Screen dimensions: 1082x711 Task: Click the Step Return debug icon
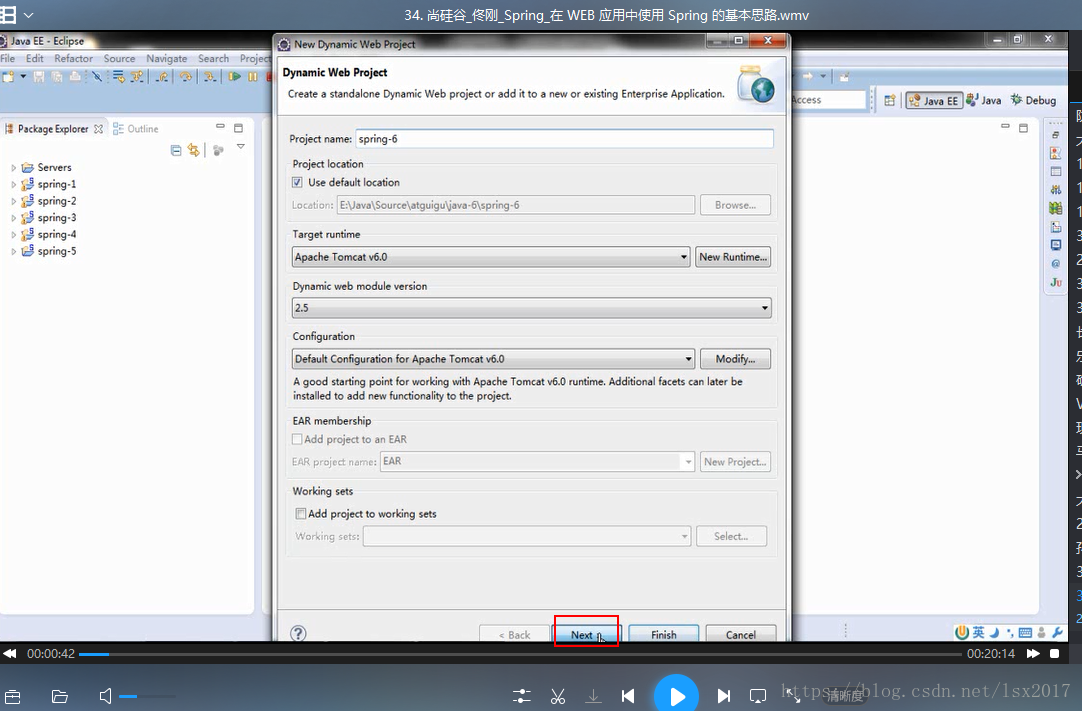point(161,77)
